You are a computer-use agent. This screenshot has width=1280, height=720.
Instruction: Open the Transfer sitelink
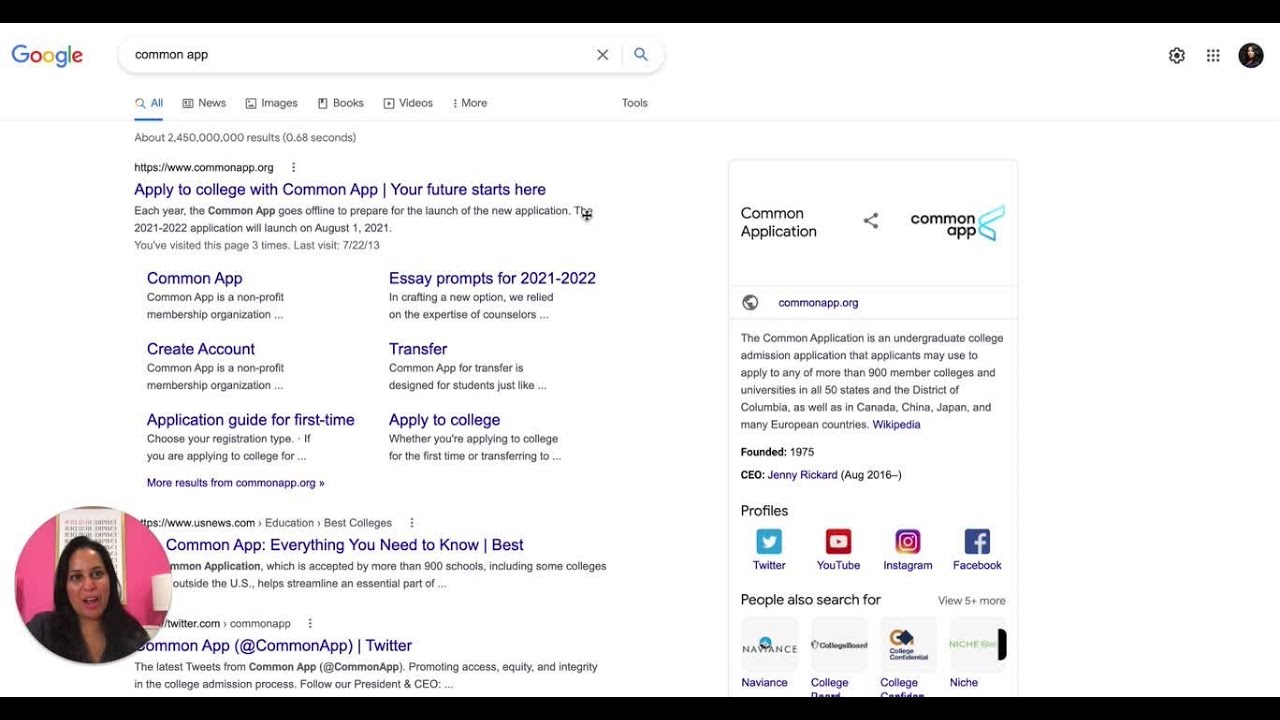[418, 349]
